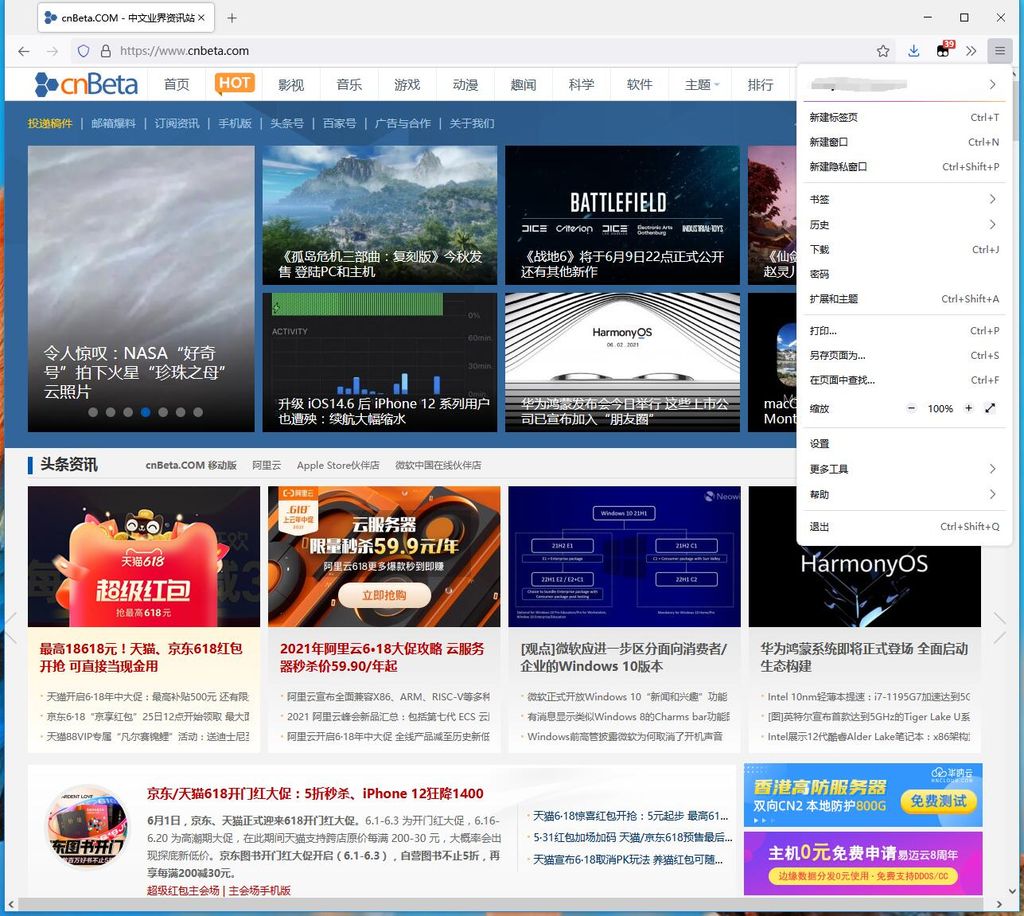The image size is (1024, 916).
Task: Click the bookmark star icon in address bar
Action: [883, 51]
